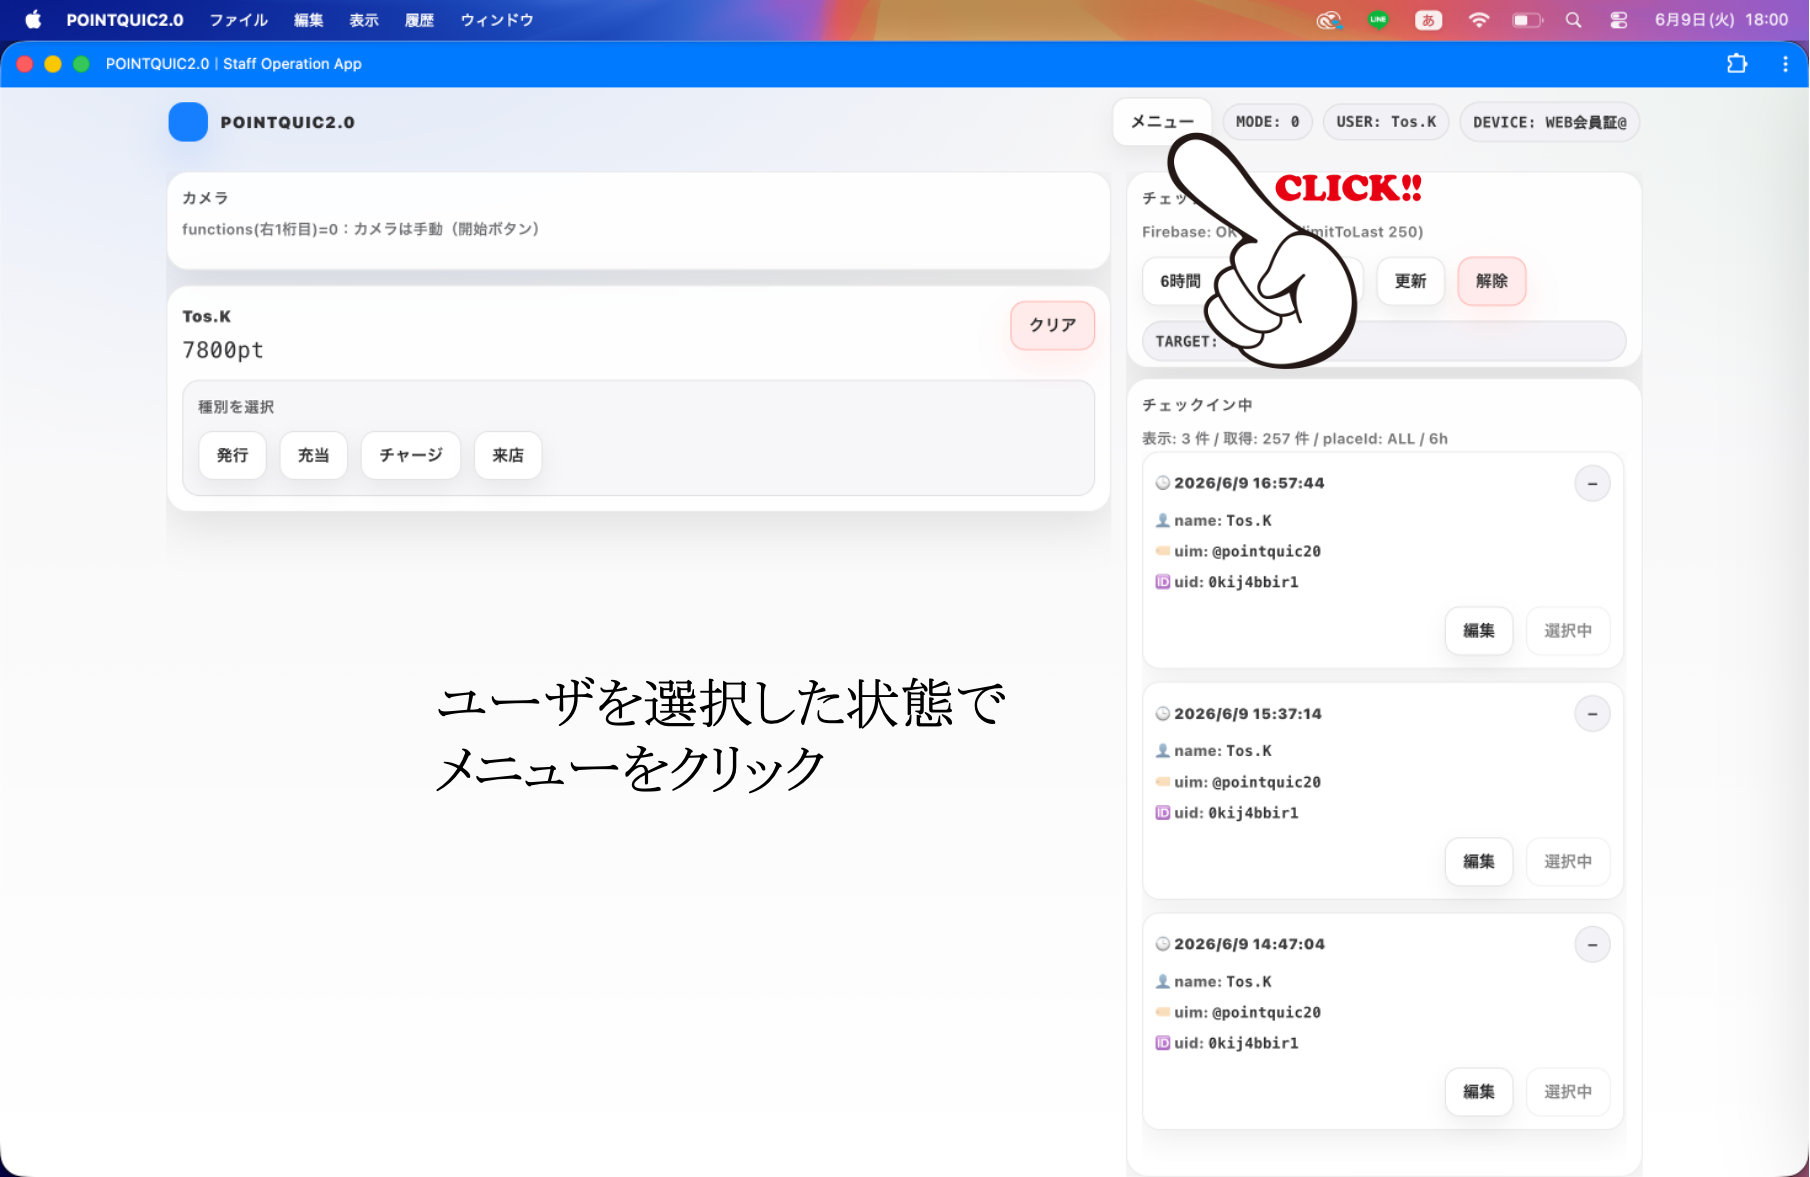Click the クリア button
Viewport: 1810px width, 1177px height.
click(x=1053, y=325)
